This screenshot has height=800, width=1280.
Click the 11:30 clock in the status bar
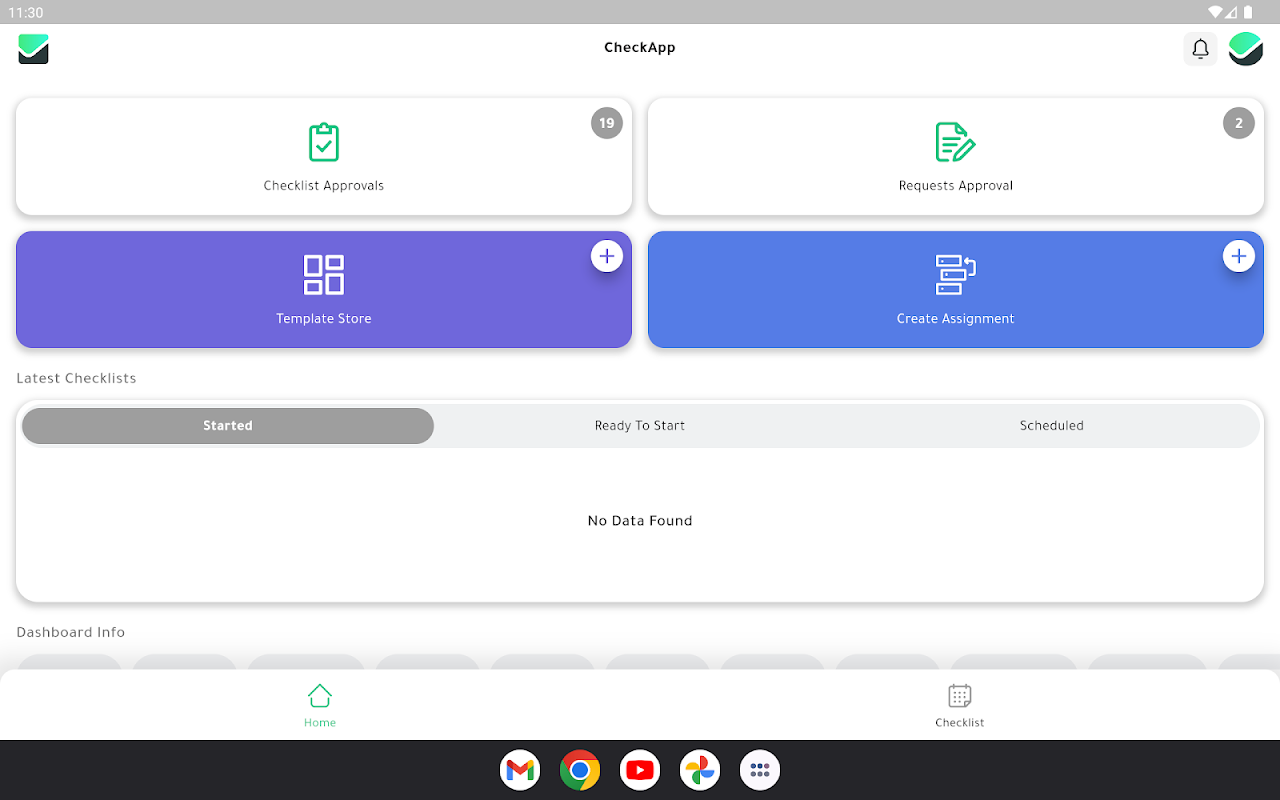click(26, 12)
